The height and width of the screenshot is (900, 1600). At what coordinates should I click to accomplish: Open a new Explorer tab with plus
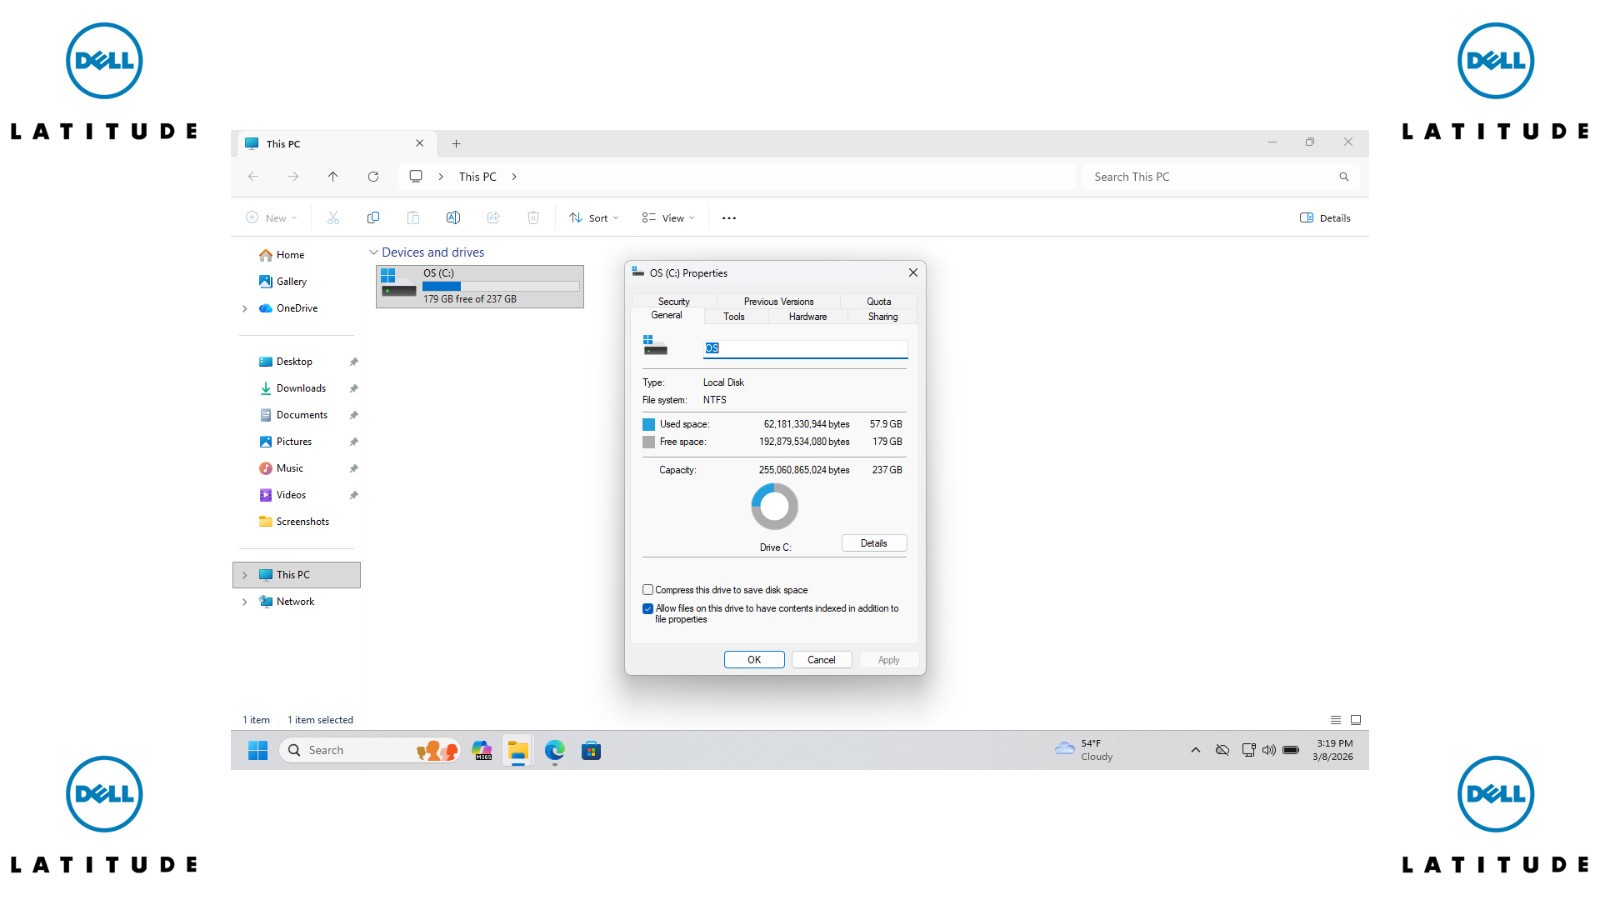456,144
